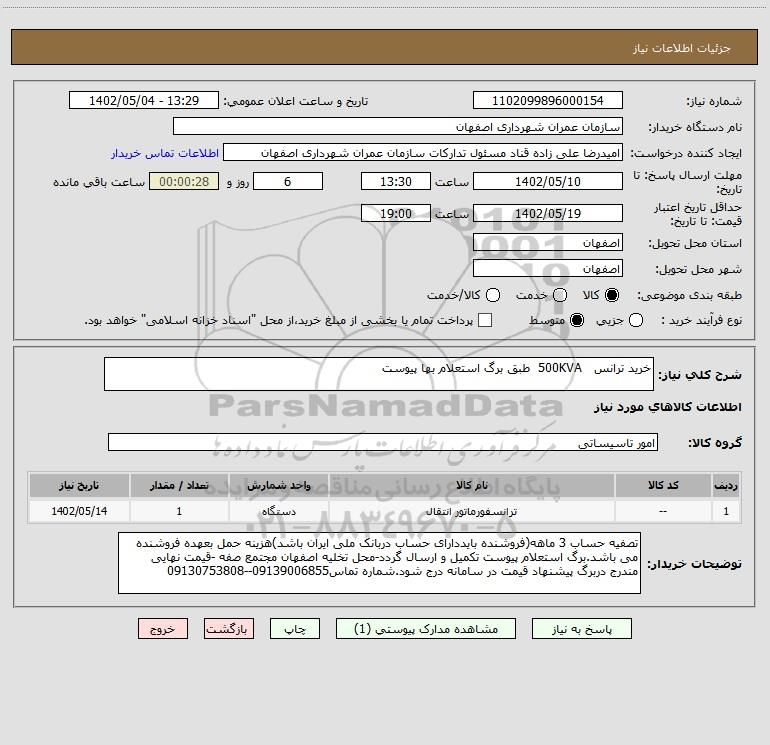Choose the جزیی purchase type option
This screenshot has width=770, height=745.
click(636, 321)
